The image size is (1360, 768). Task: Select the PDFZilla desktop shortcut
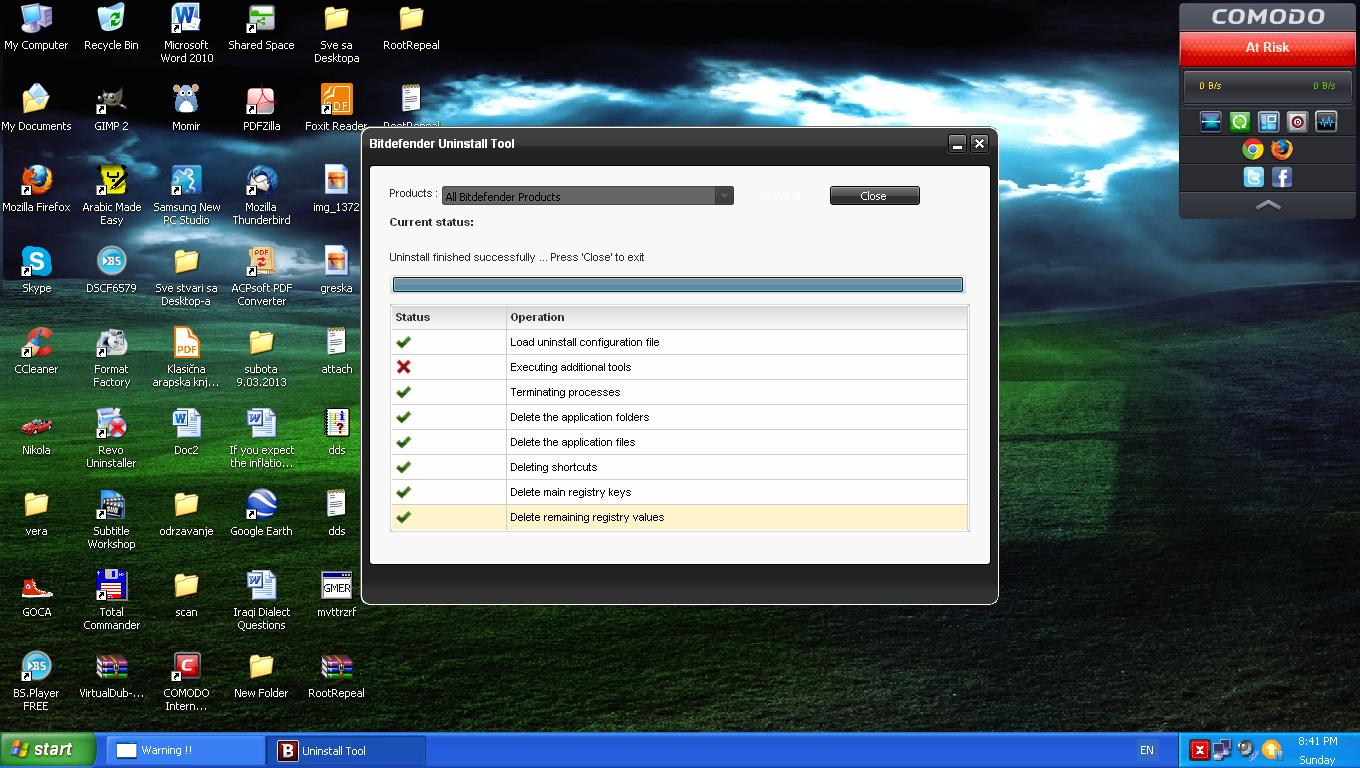point(261,109)
